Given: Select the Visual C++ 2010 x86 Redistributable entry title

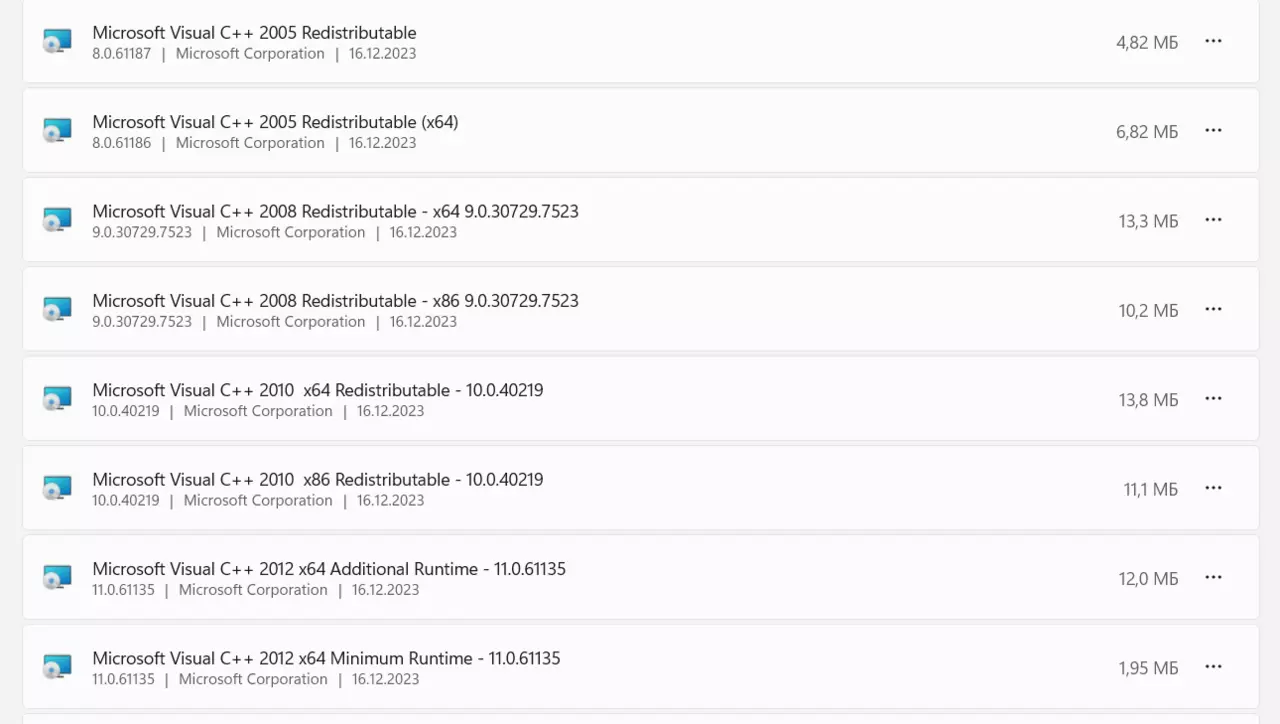Looking at the screenshot, I should click(318, 479).
